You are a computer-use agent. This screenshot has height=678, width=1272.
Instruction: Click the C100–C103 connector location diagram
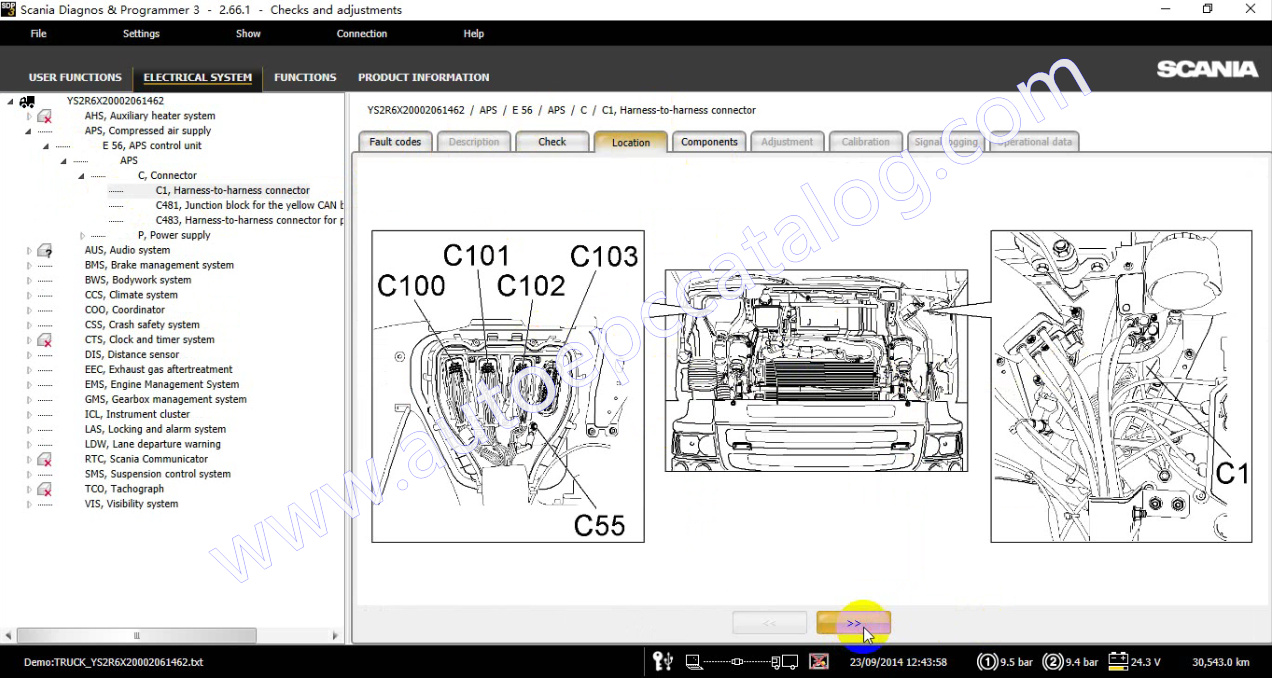point(508,387)
